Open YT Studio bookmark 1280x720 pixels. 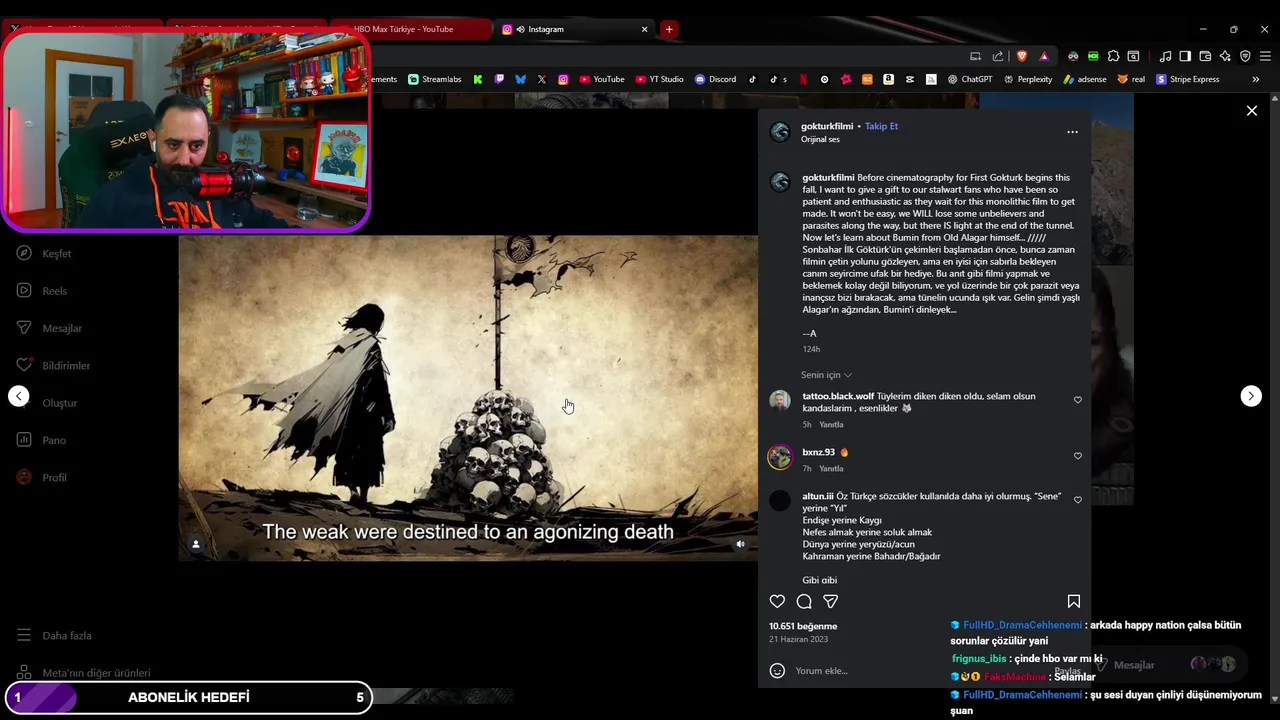coord(659,79)
